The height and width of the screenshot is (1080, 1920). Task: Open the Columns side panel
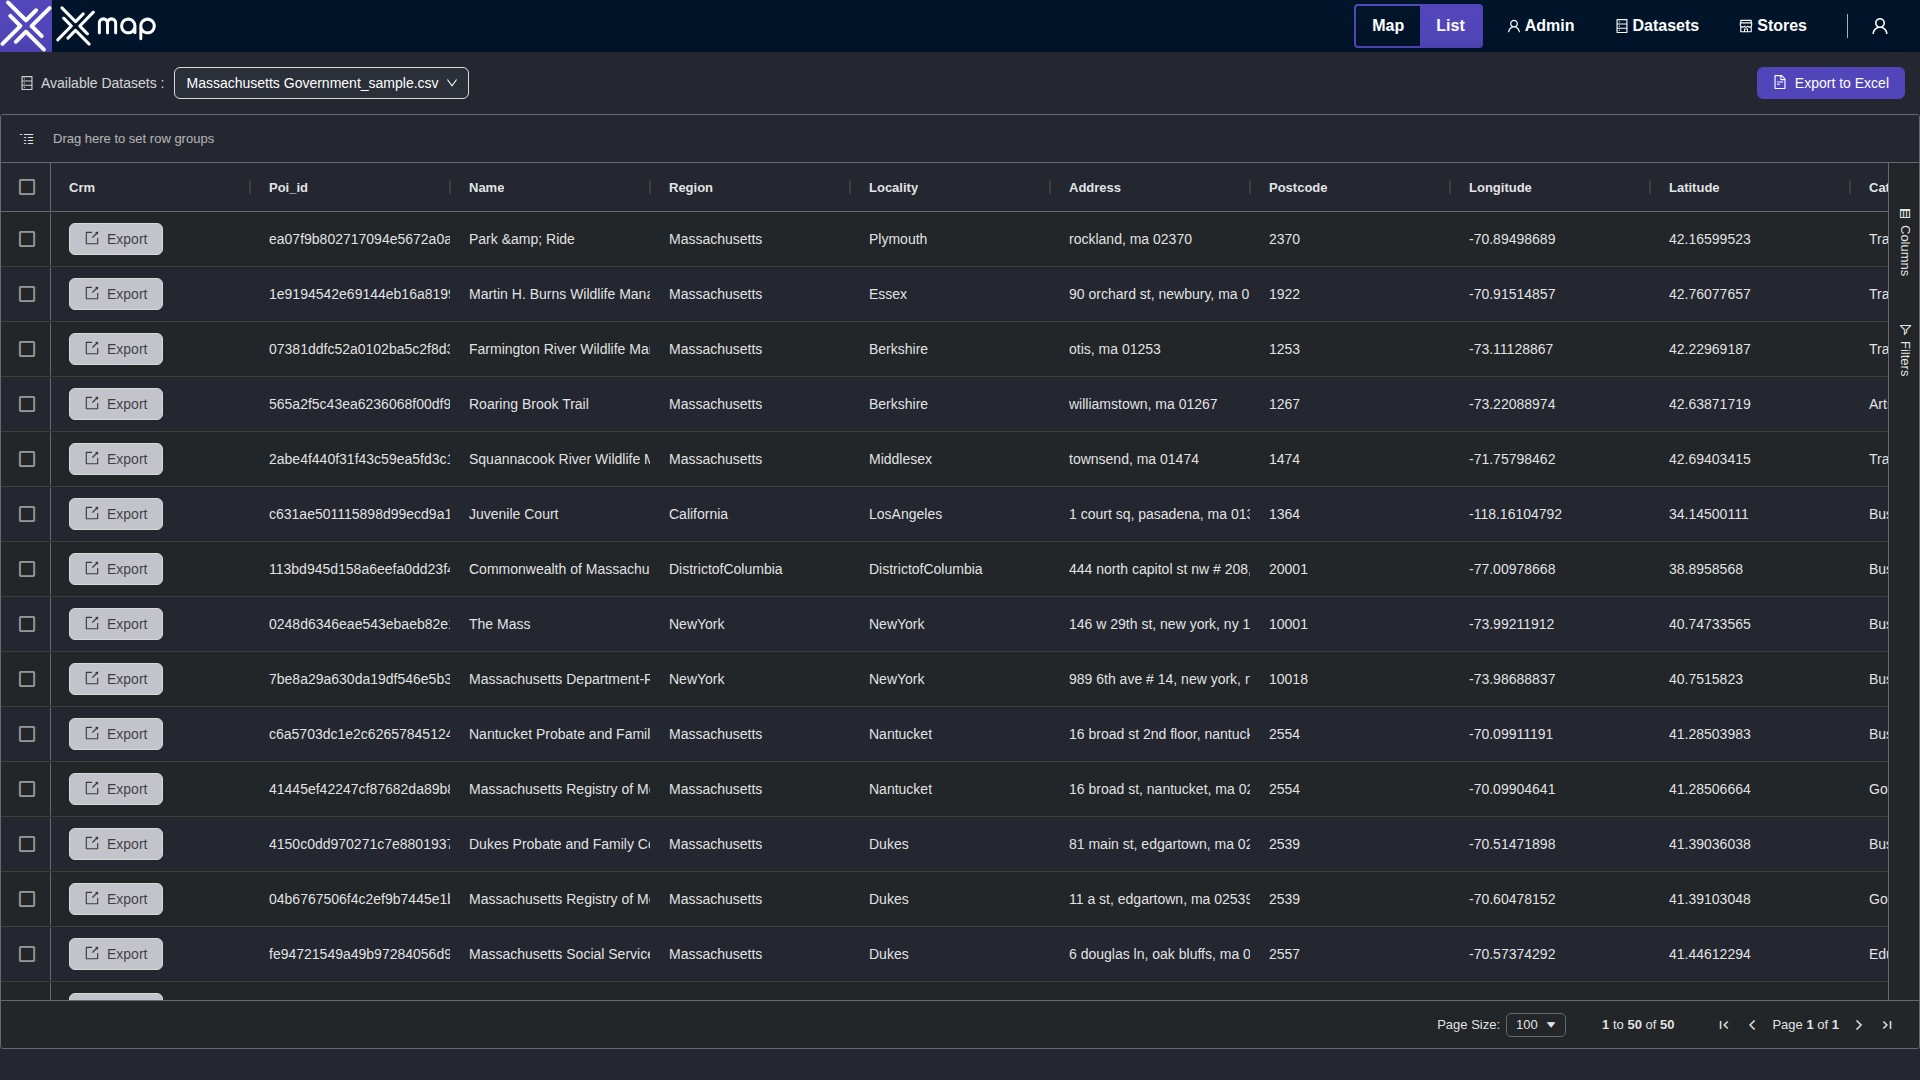click(x=1905, y=242)
